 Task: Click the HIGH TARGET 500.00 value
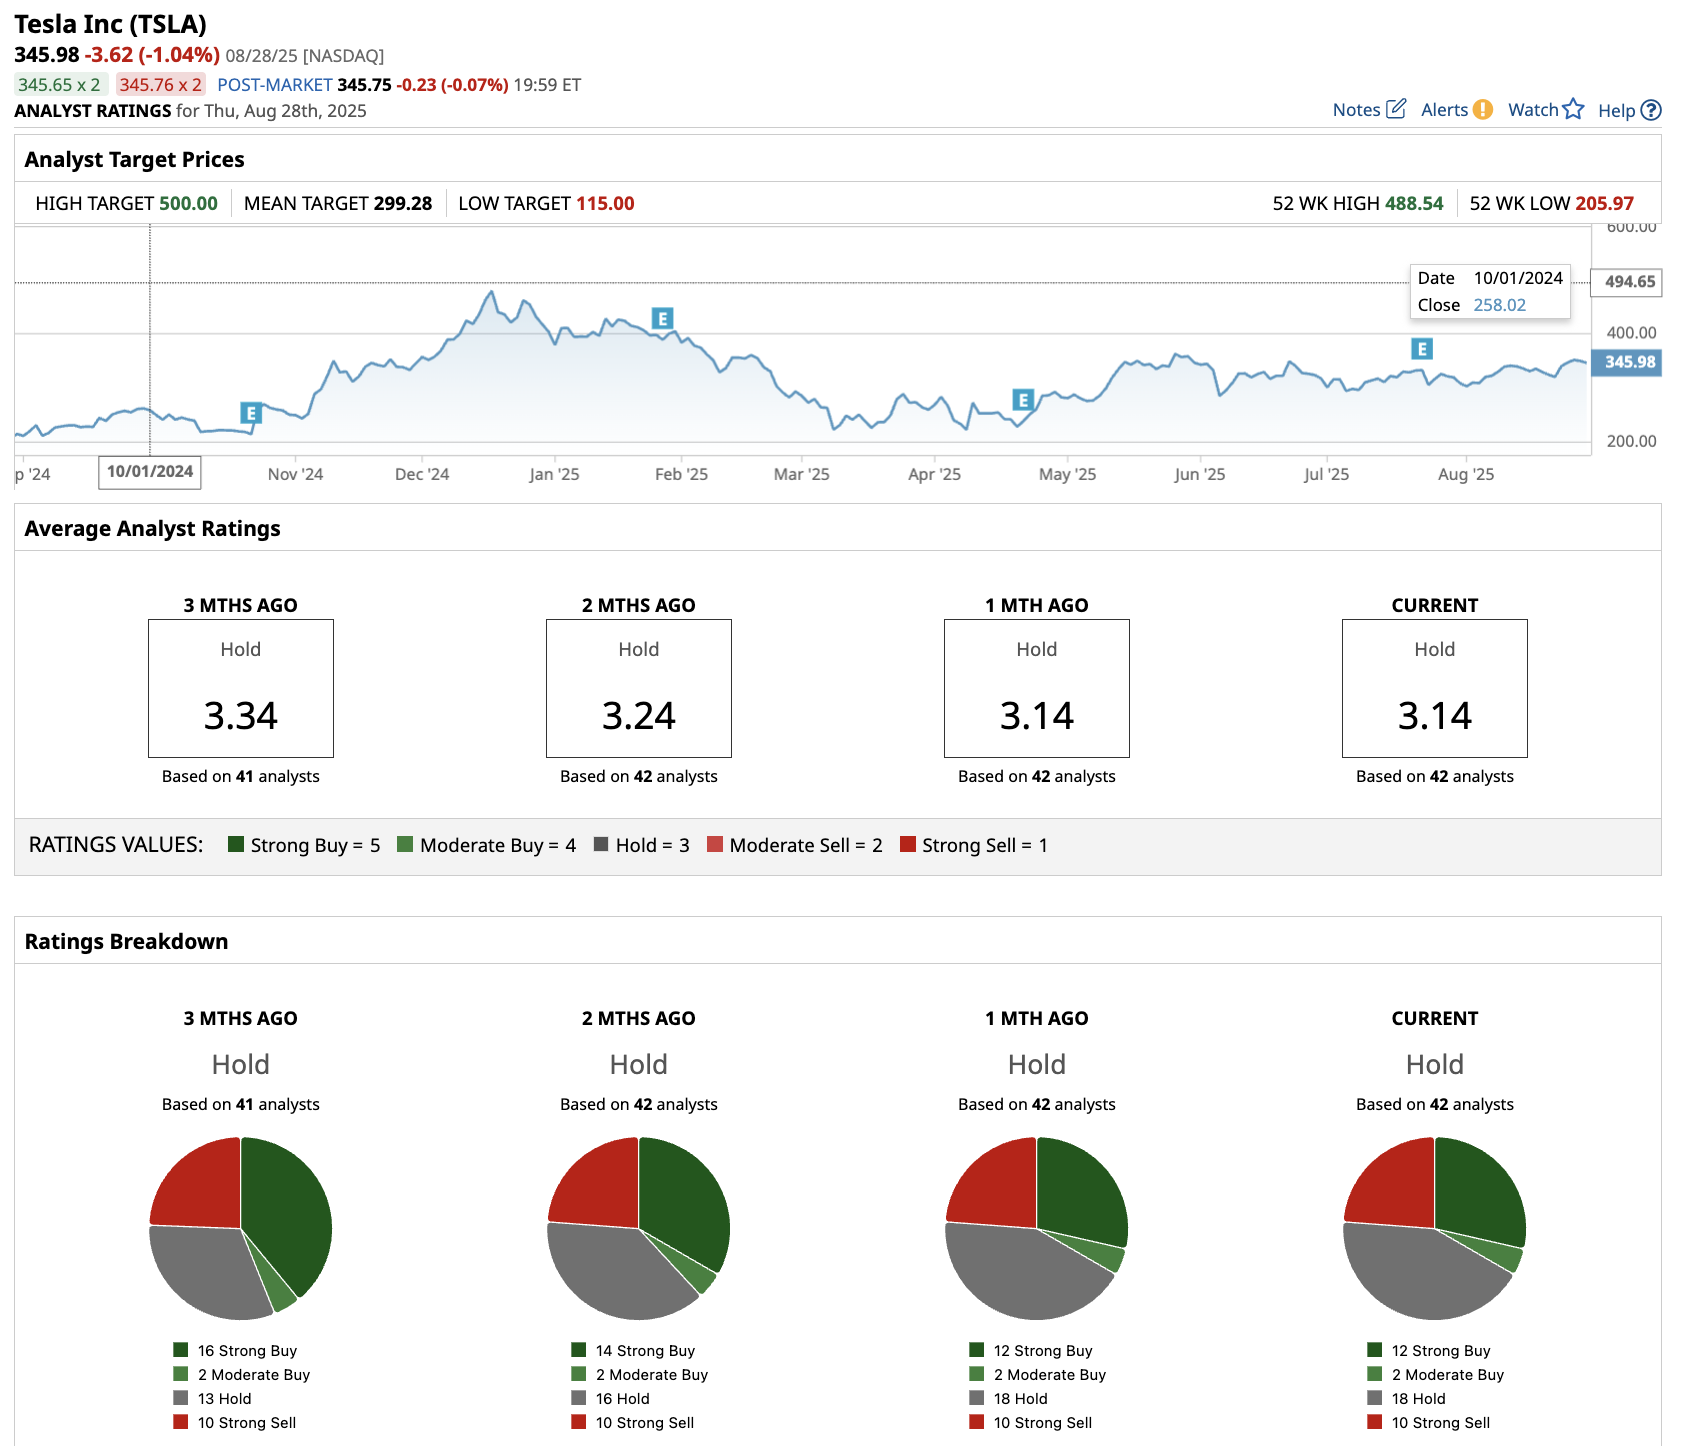[x=188, y=203]
